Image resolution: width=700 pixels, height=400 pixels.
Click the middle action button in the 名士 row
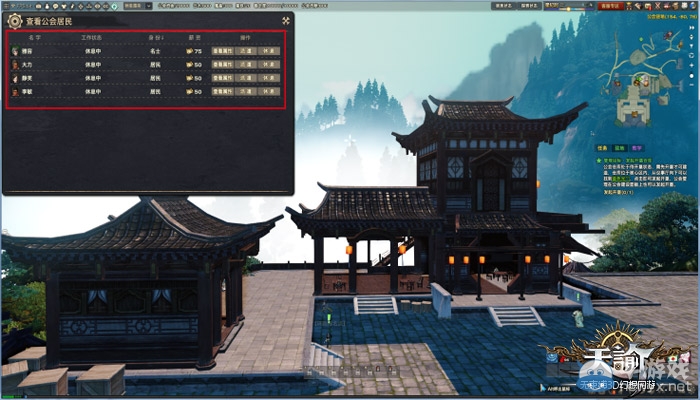pos(246,51)
